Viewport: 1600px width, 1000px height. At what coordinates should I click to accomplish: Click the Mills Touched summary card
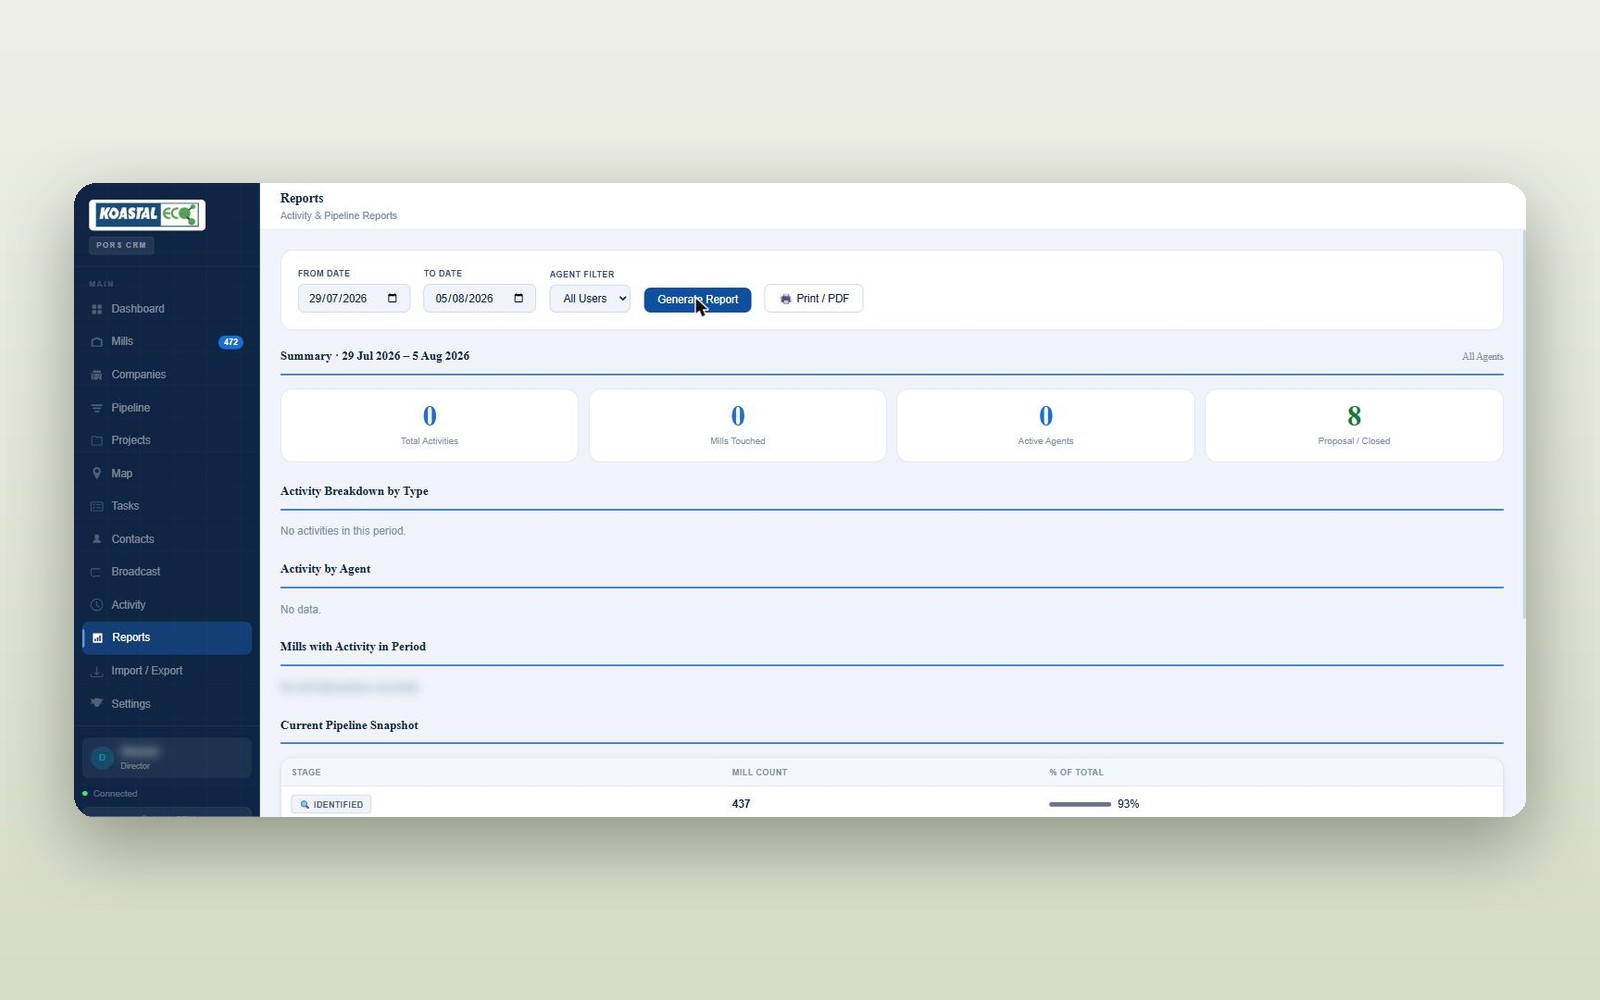tap(738, 426)
